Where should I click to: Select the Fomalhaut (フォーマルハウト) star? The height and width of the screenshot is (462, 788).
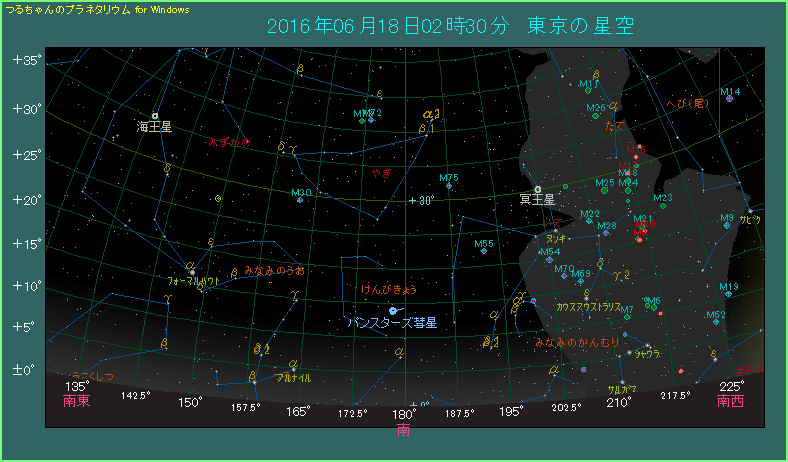pos(191,271)
